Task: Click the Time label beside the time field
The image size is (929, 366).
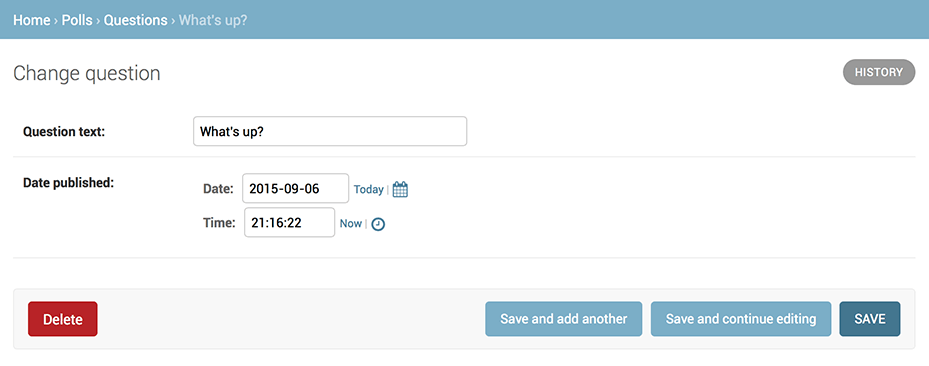Action: pyautogui.click(x=219, y=223)
